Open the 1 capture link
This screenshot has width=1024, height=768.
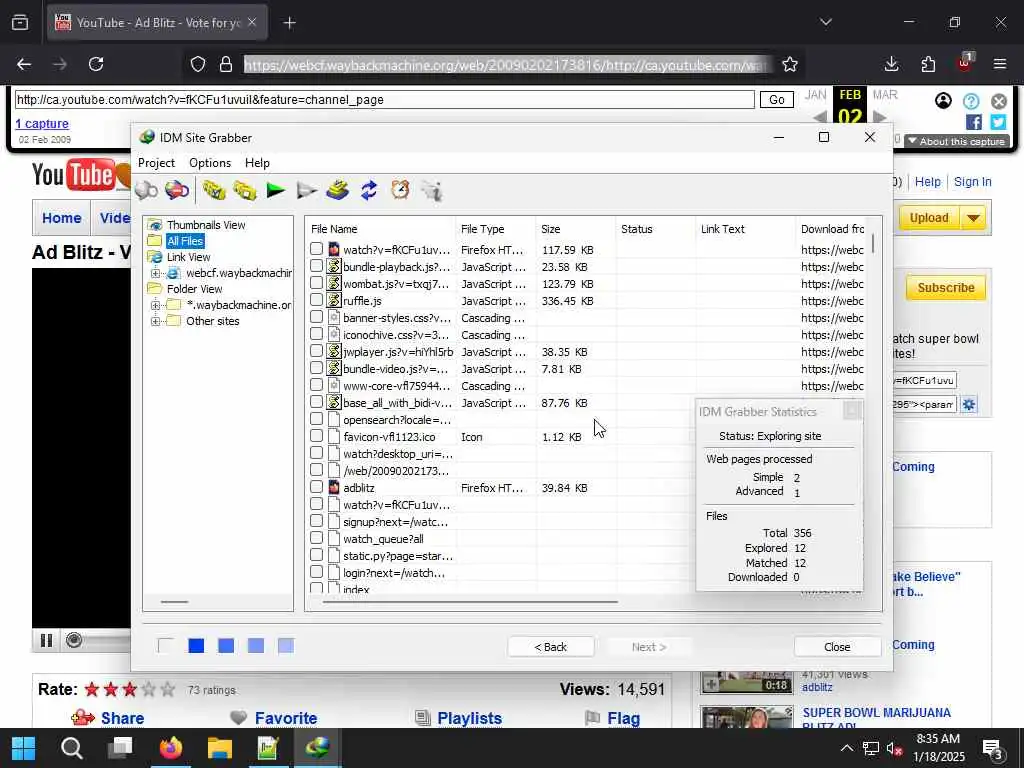click(x=42, y=123)
